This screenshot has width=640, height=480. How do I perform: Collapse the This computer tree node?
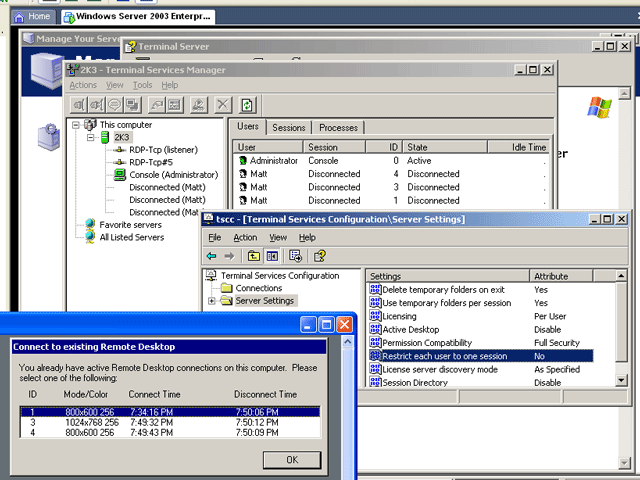pos(76,125)
